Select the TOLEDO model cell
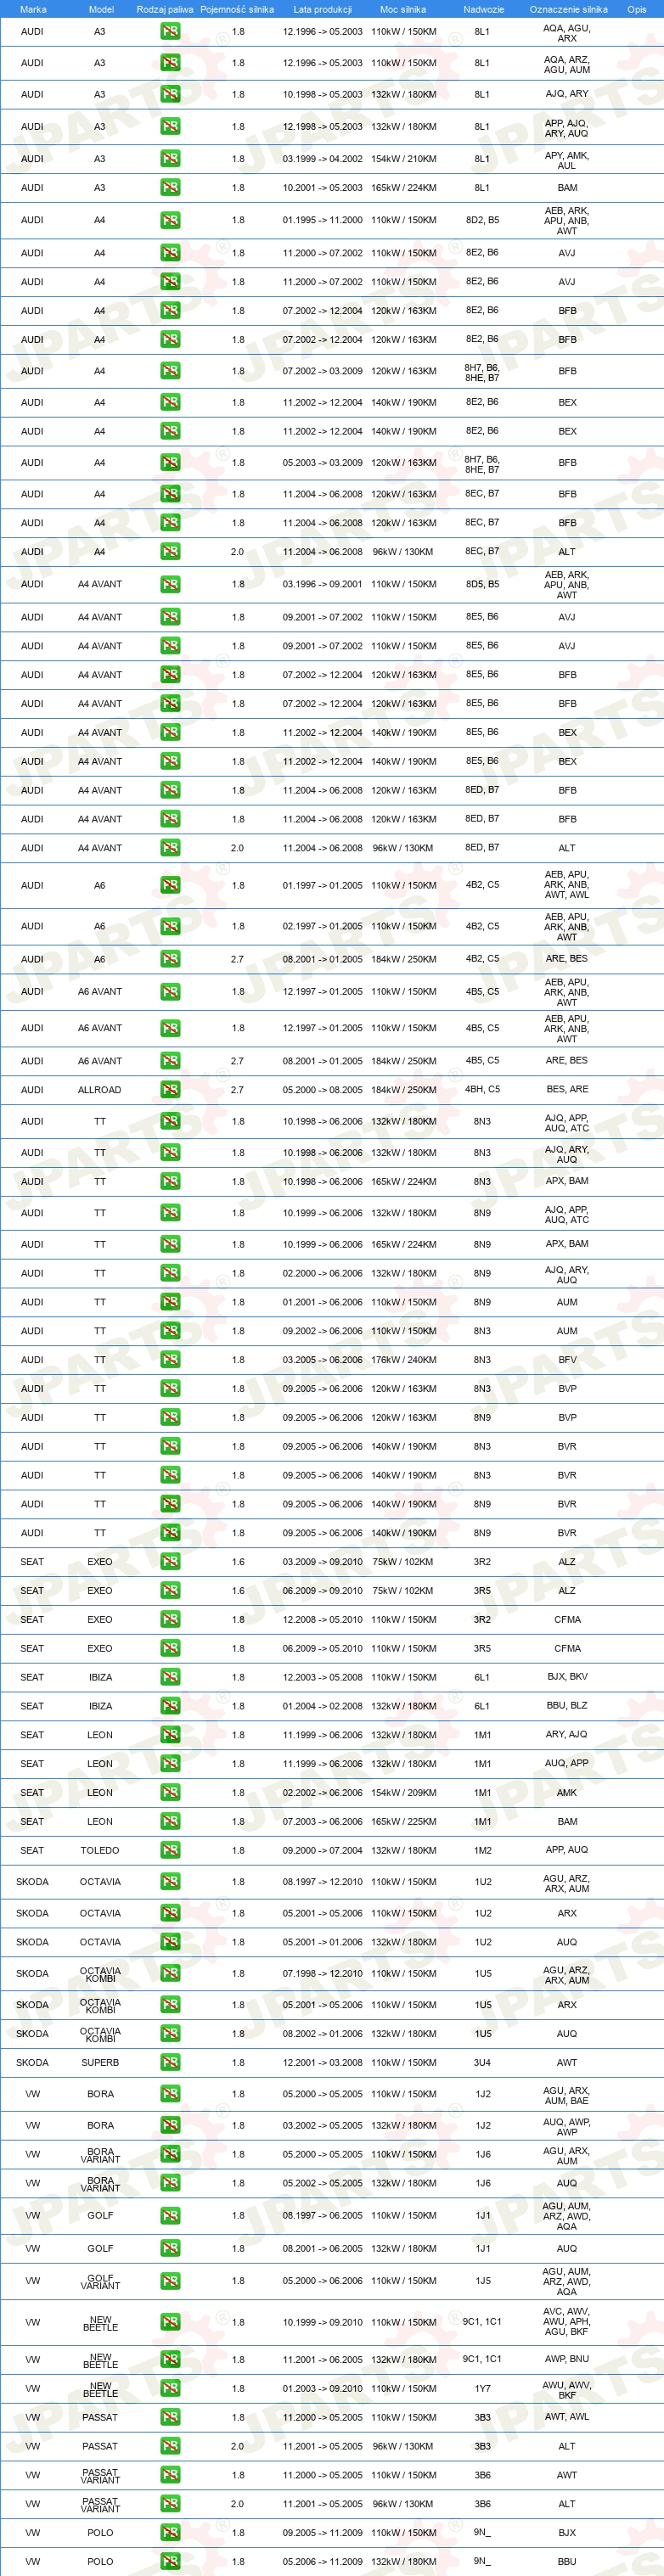 [100, 1851]
